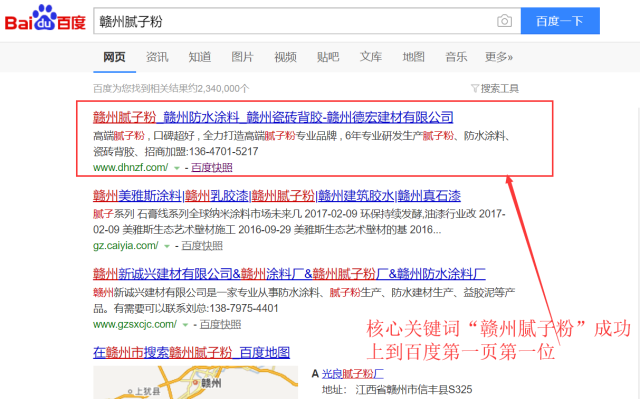The image size is (640, 399).
Task: Open 百度快照 for gz.caiyia.com
Action: [x=202, y=246]
